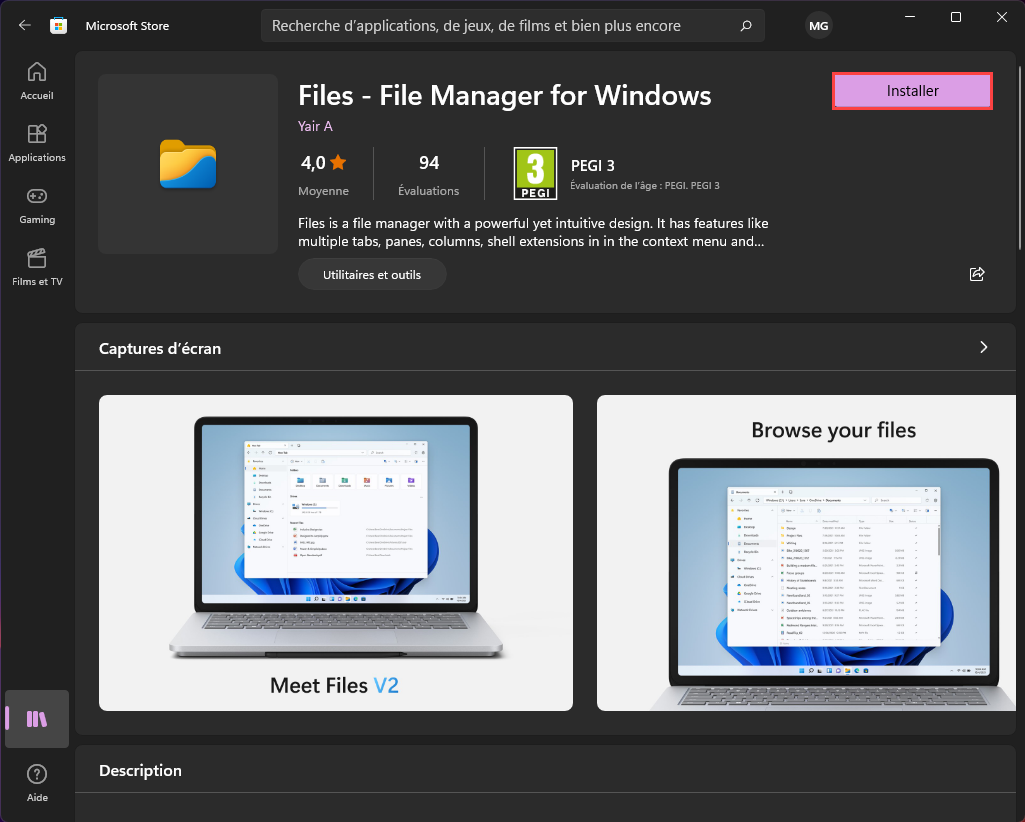Click the Files app folder icon

(188, 163)
